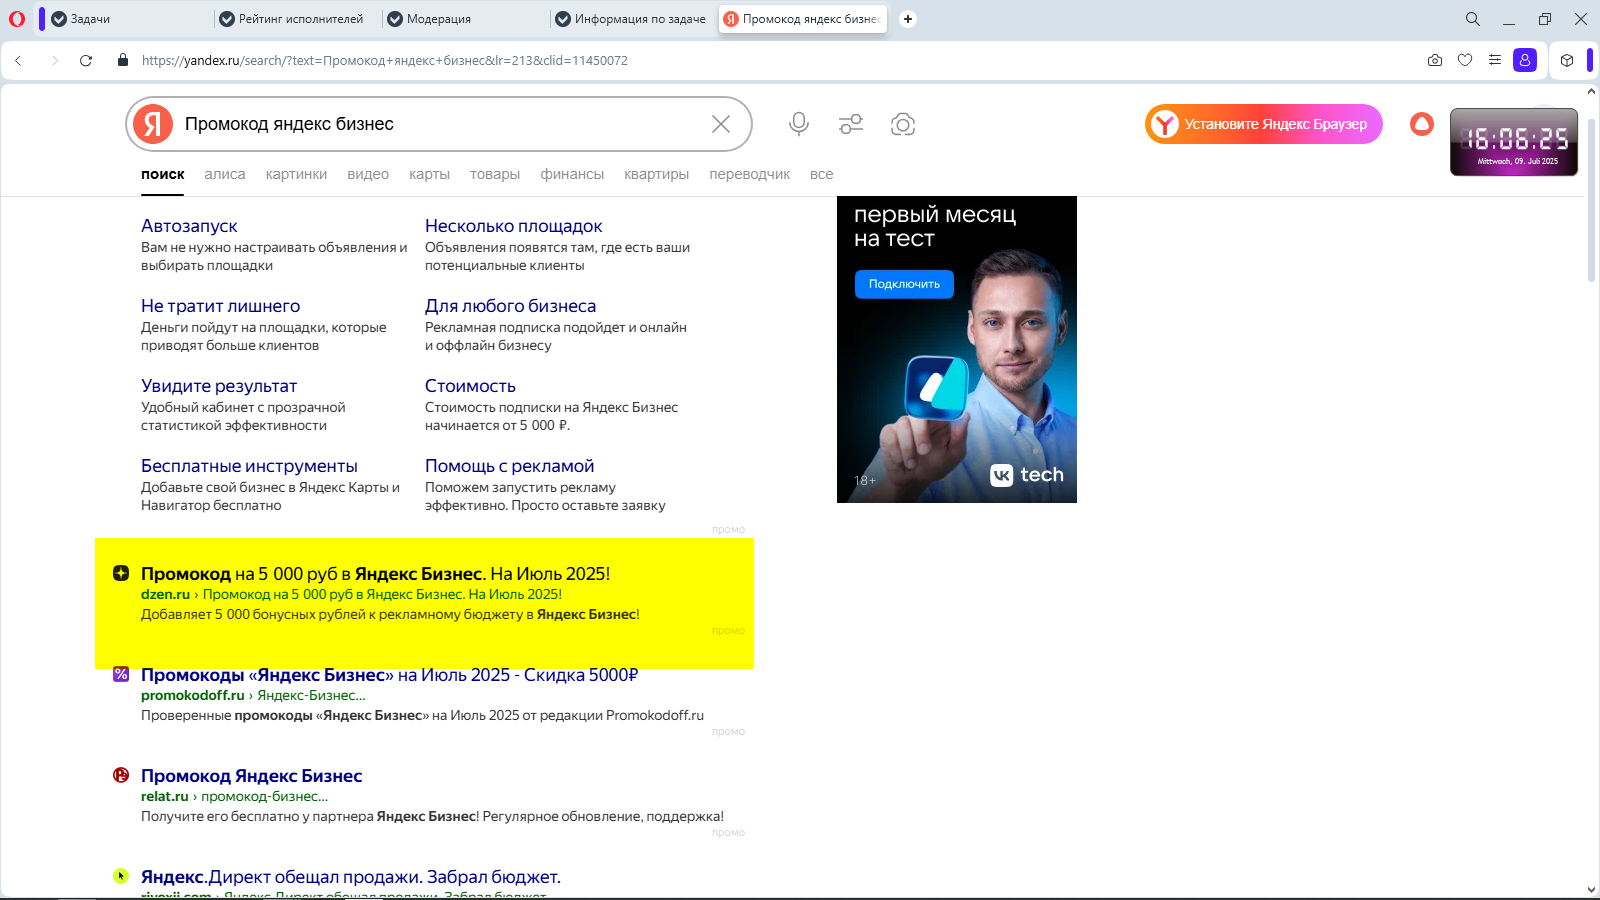Click the scroll-down arrow of scrollbar
This screenshot has height=900, width=1600.
pos(1591,889)
